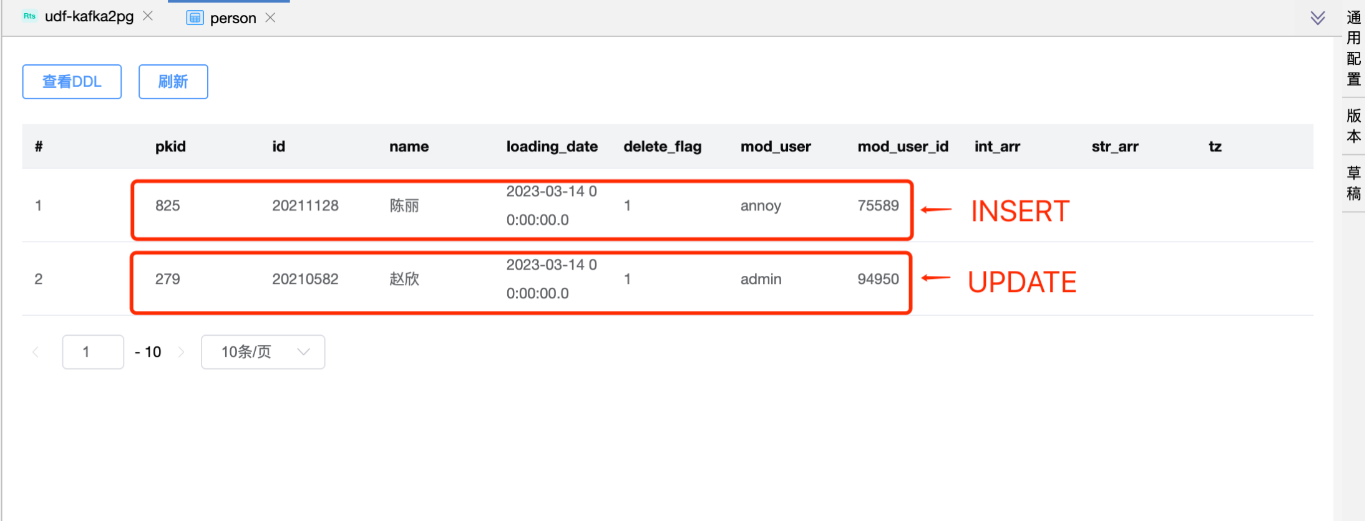
Task: Open the 草稿 side panel
Action: click(x=1353, y=183)
